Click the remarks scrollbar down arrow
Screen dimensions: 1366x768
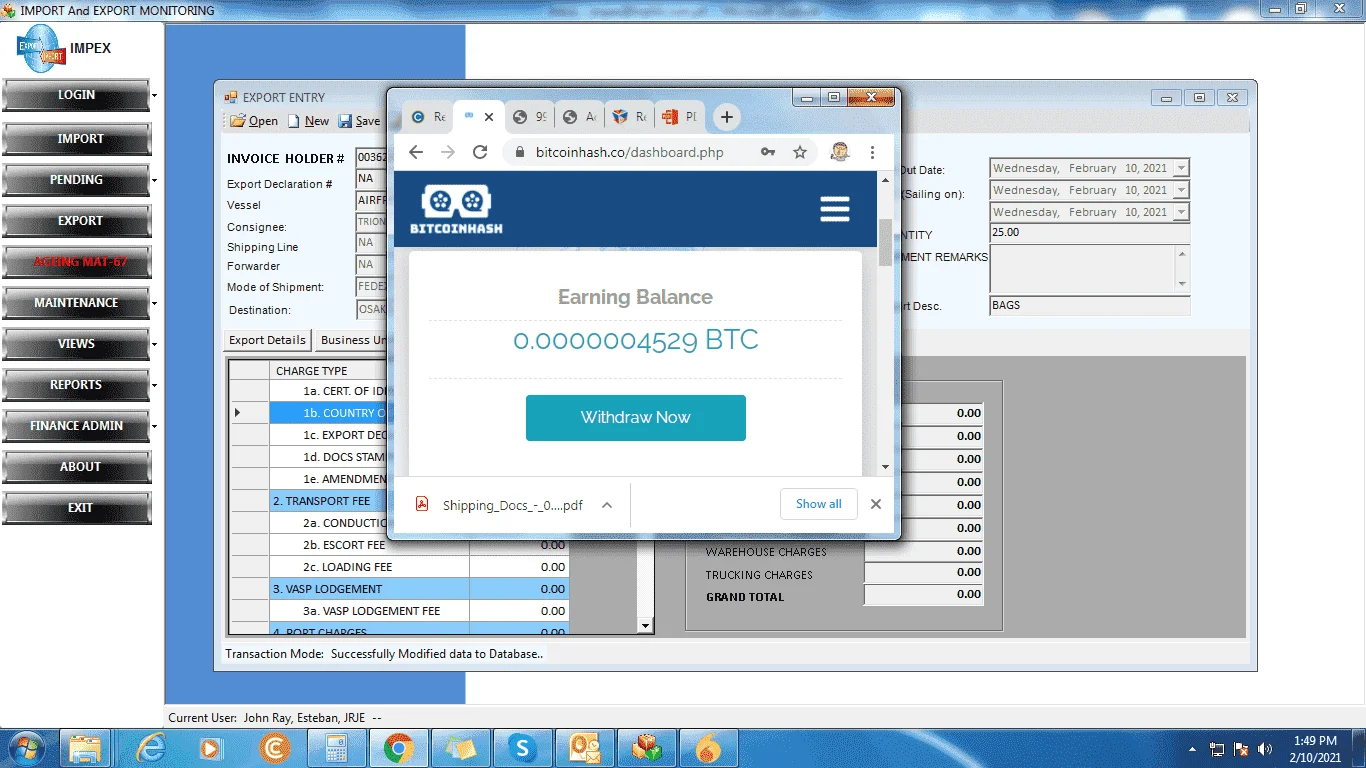coord(1182,284)
